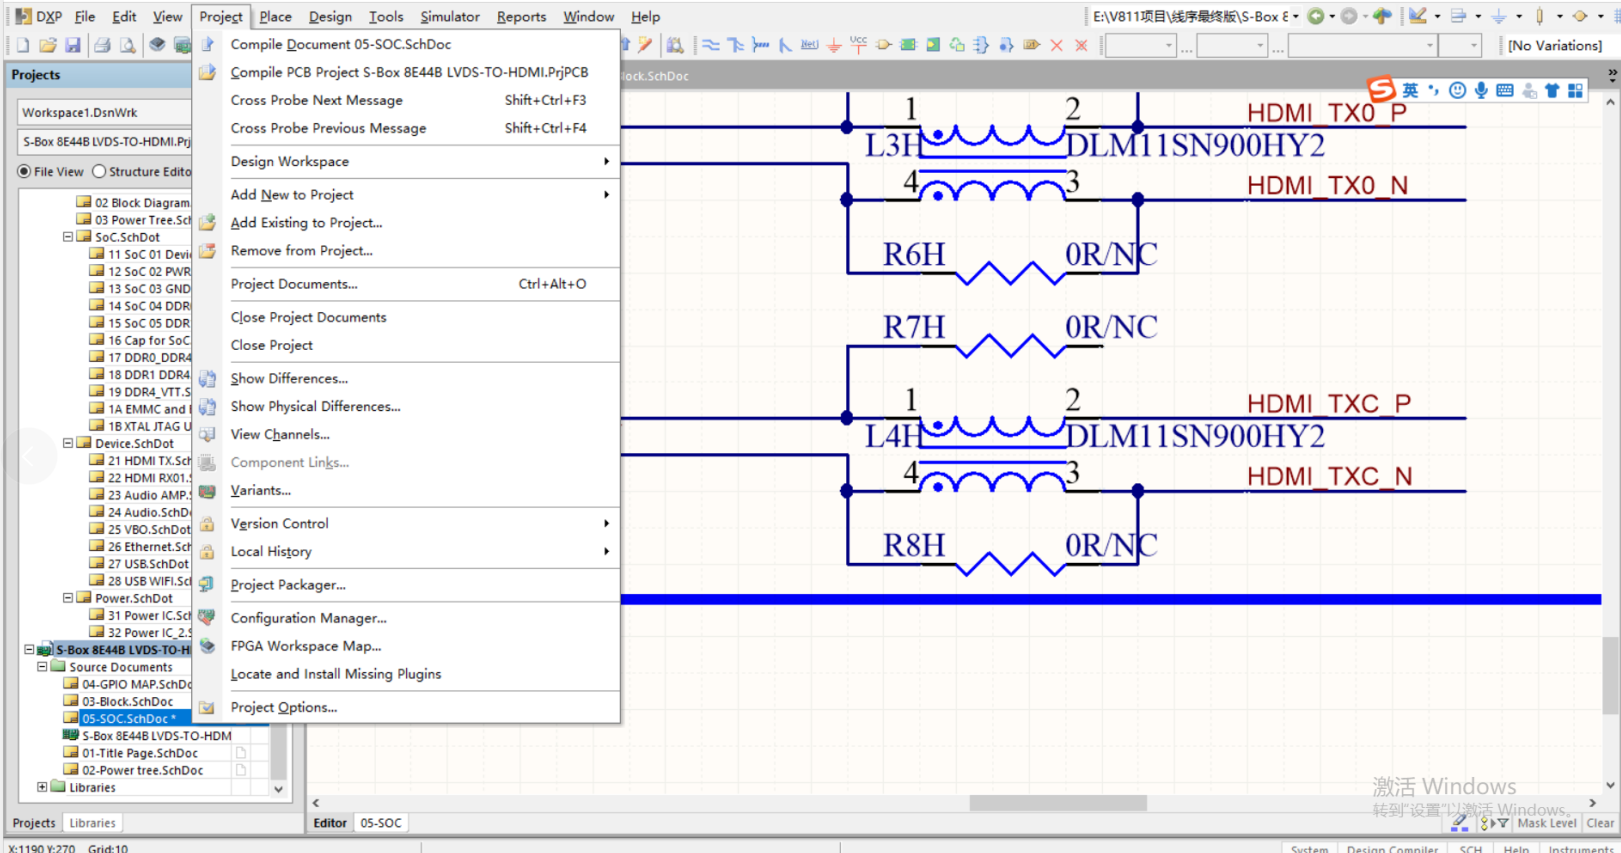This screenshot has width=1621, height=853.
Task: Expand the Libraries tree node
Action: click(x=42, y=787)
